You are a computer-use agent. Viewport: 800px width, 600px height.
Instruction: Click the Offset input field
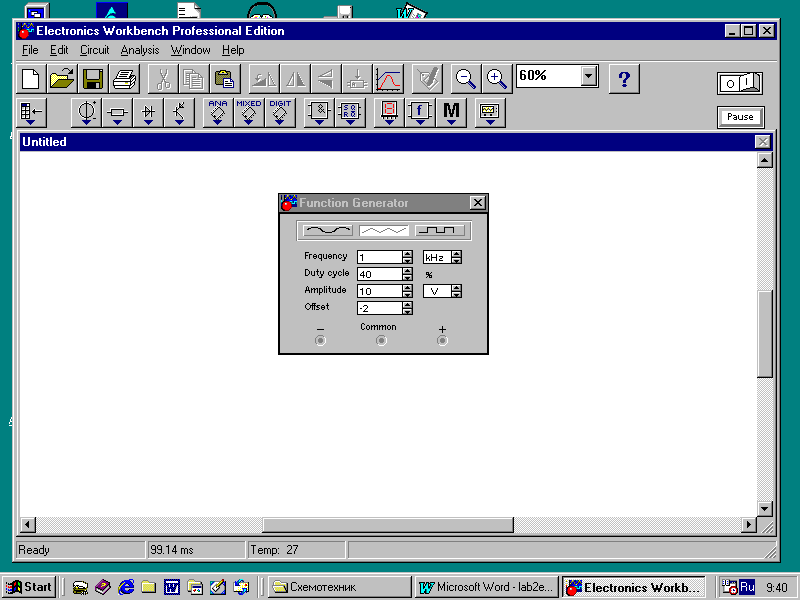click(380, 308)
